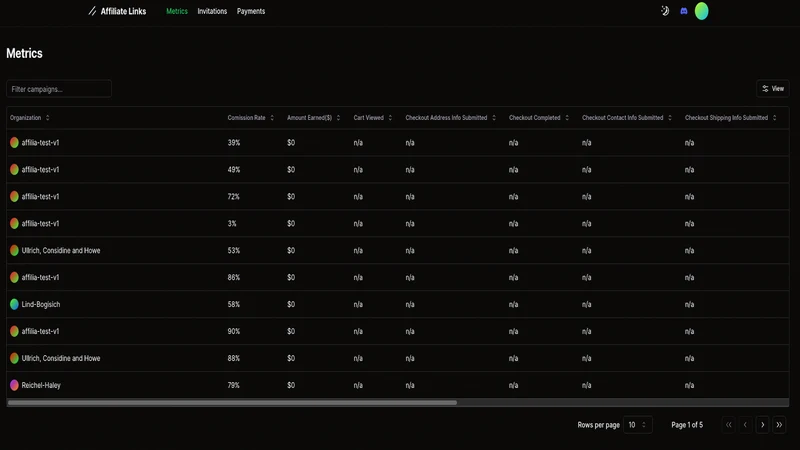Open the Rows per page dropdown

click(638, 425)
